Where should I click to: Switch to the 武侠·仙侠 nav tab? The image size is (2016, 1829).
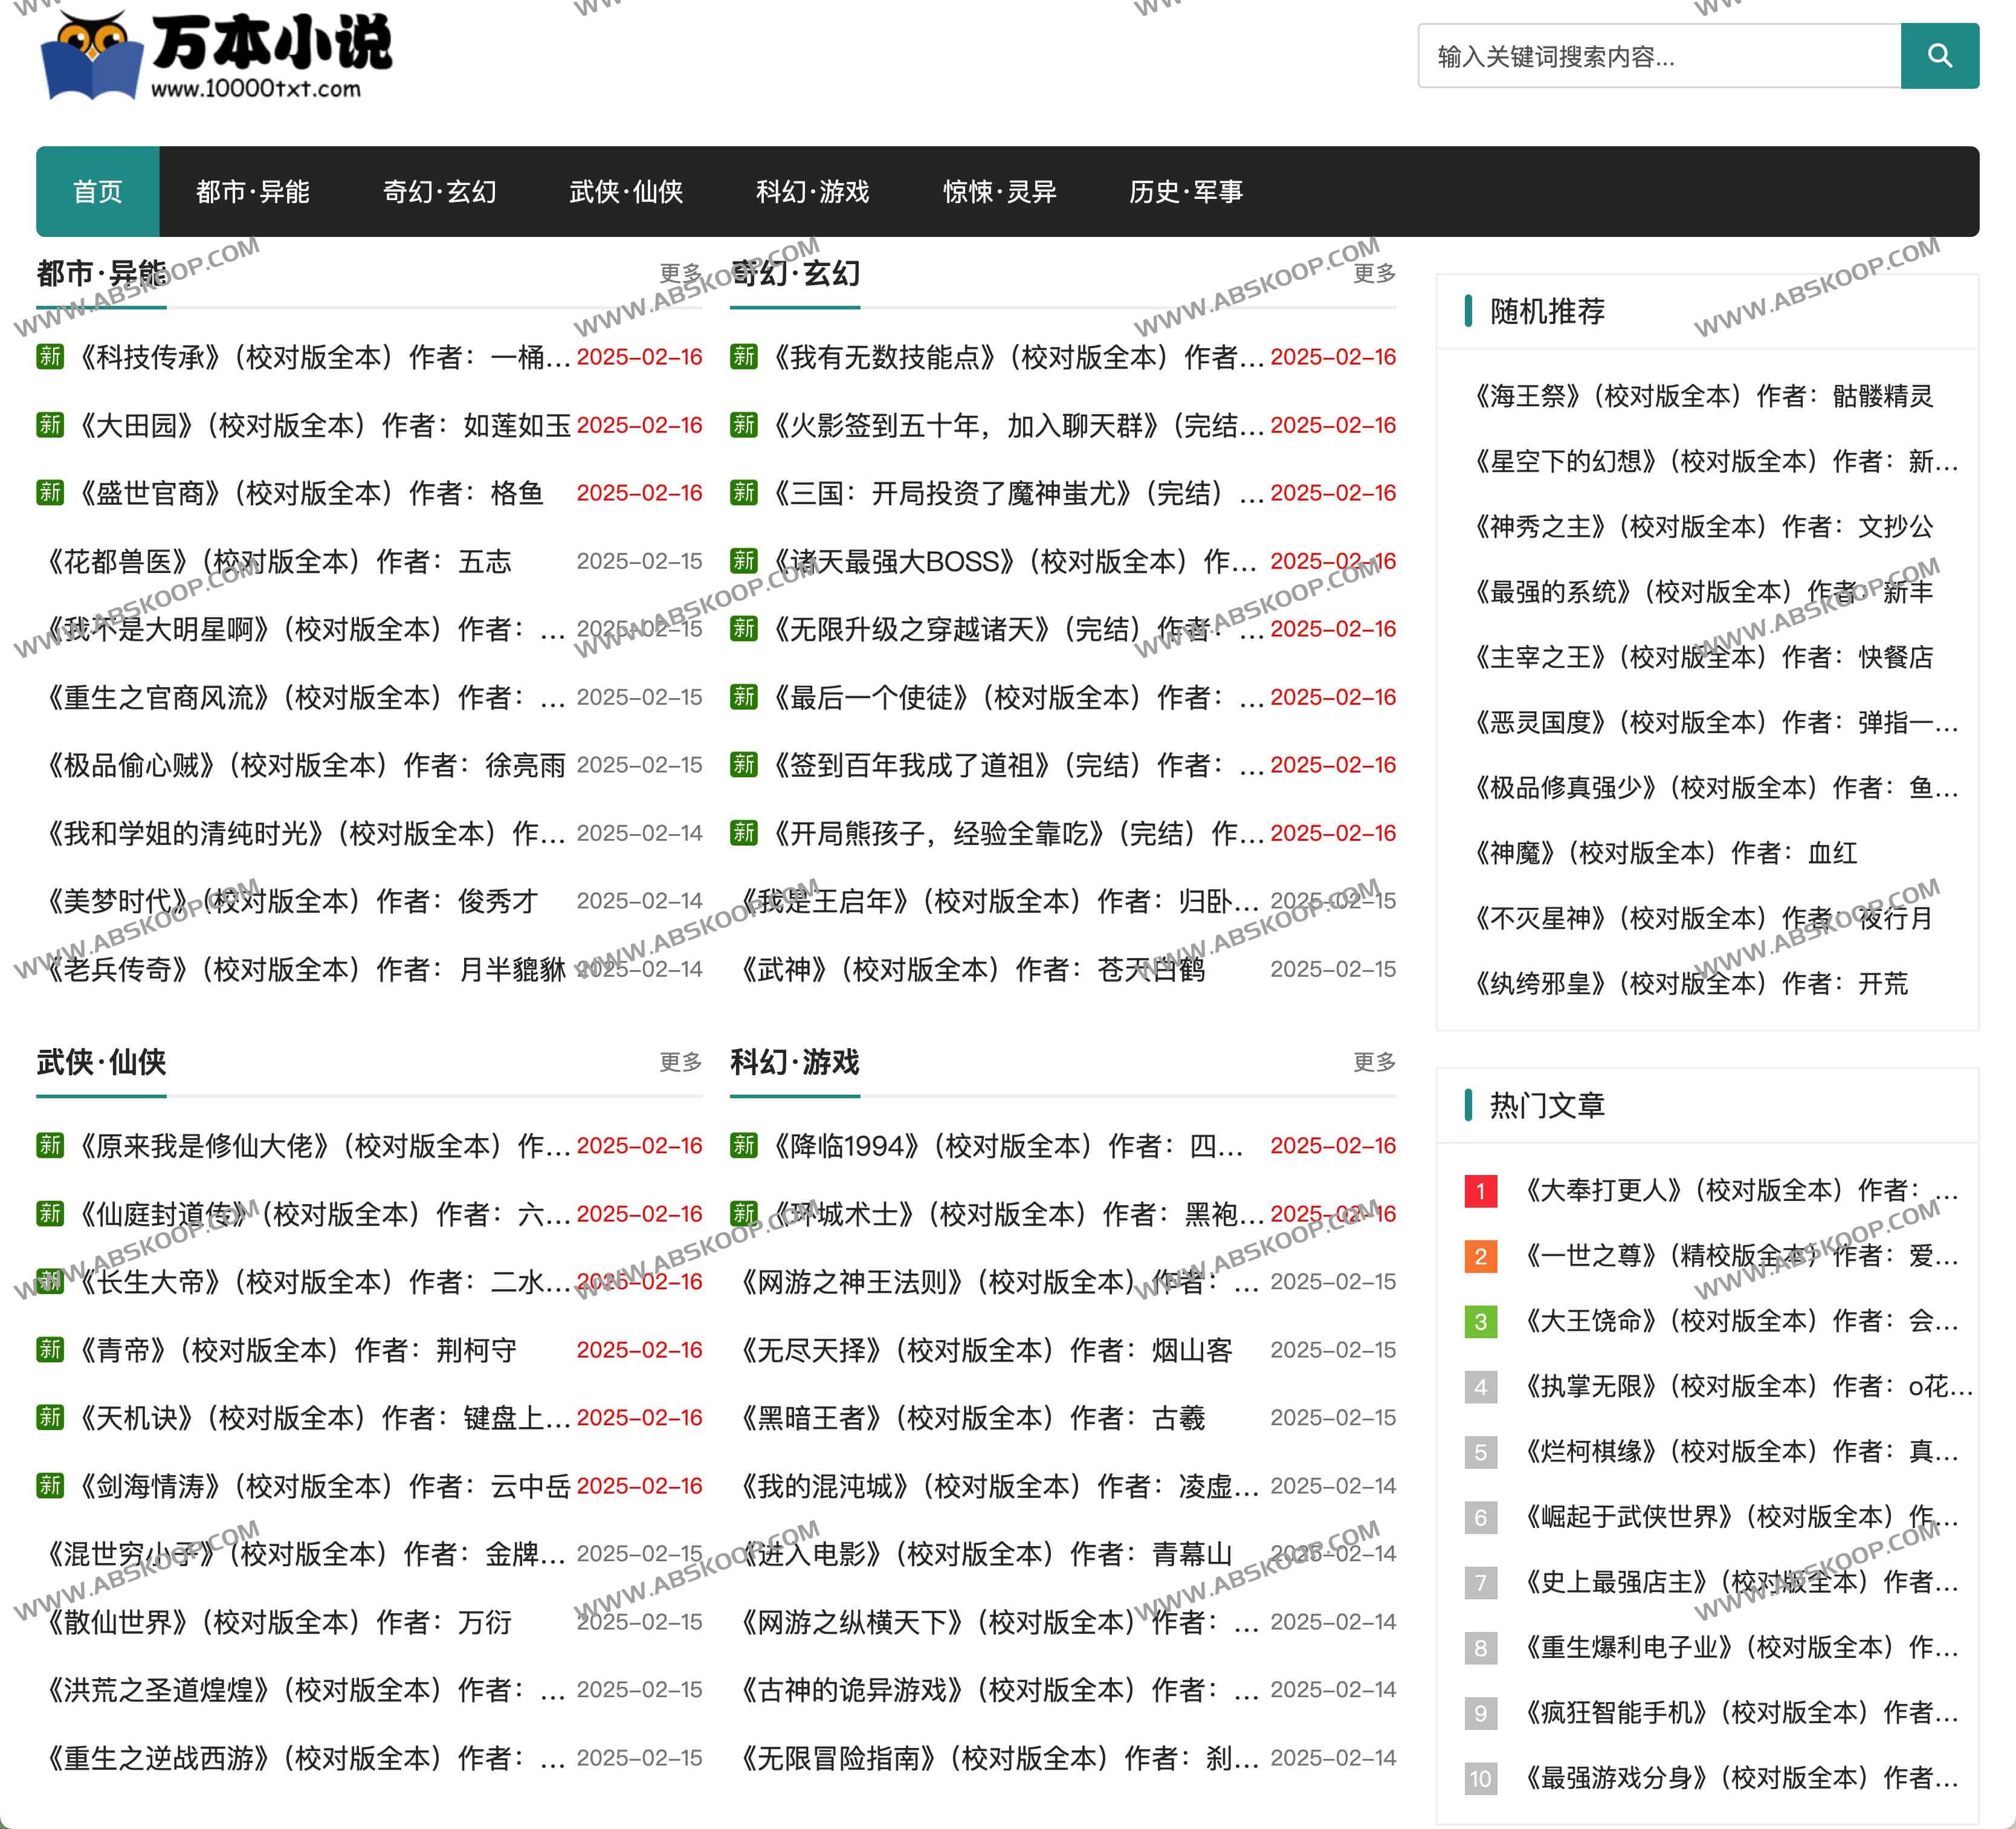[x=626, y=192]
